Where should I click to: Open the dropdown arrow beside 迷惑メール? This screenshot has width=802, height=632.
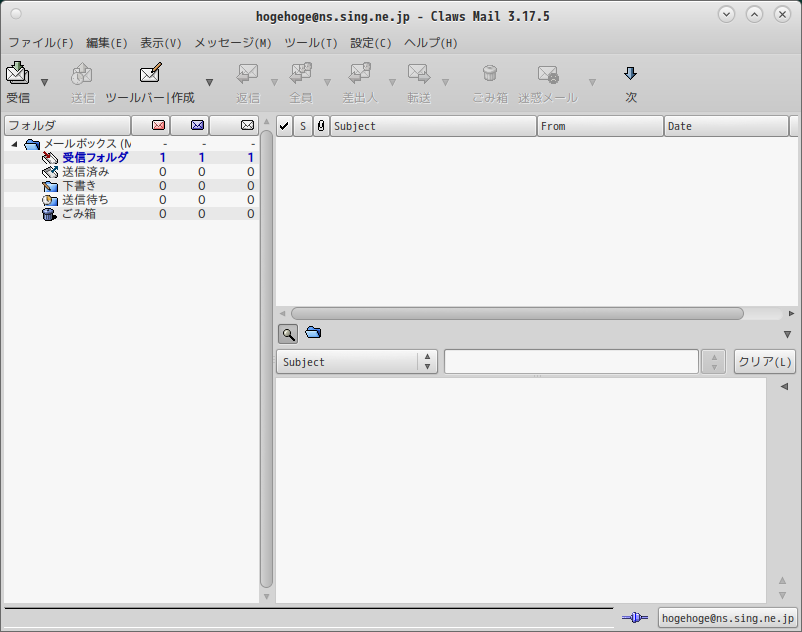click(x=592, y=82)
